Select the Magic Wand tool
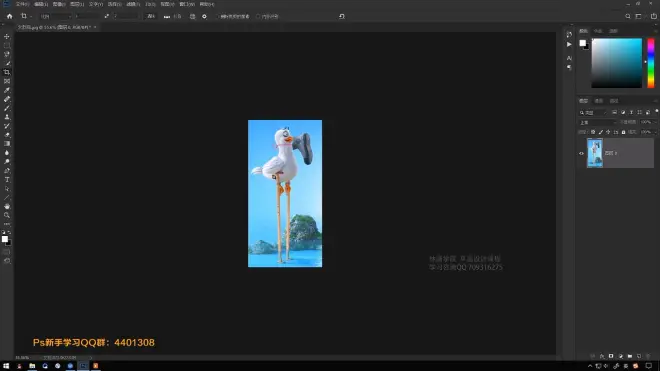Screen dimensions: 660x371 tap(7, 63)
